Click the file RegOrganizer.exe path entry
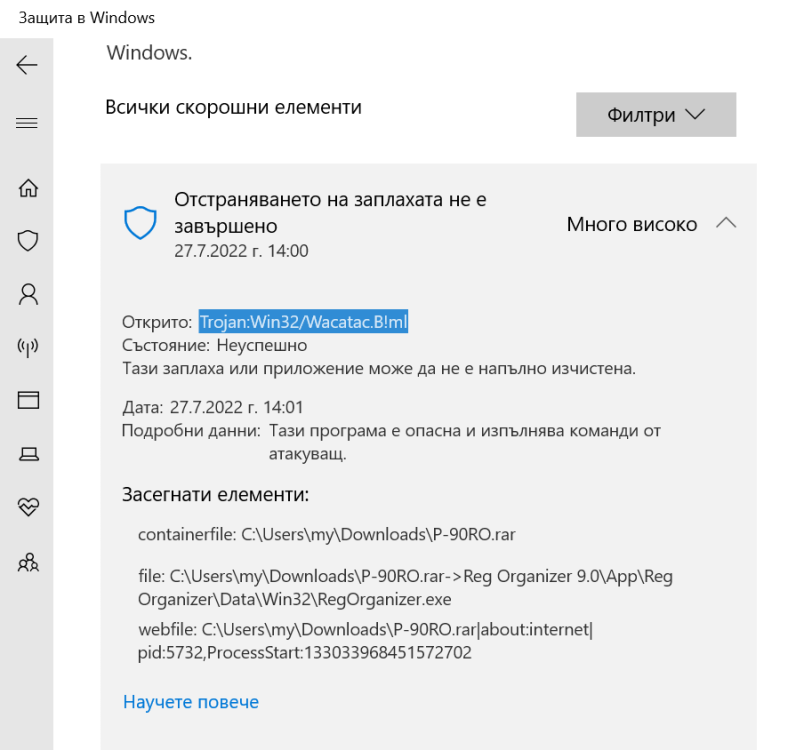This screenshot has height=750, width=804. pos(405,587)
